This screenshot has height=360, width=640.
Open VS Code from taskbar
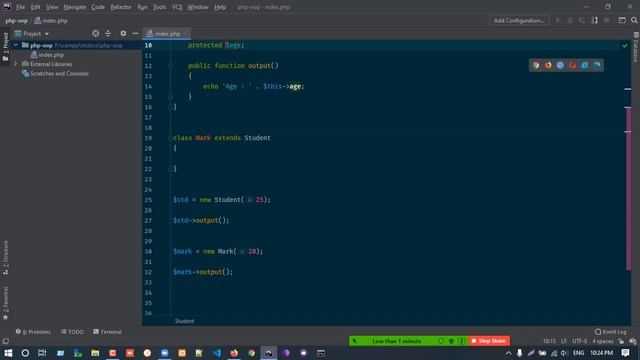pyautogui.click(x=217, y=353)
